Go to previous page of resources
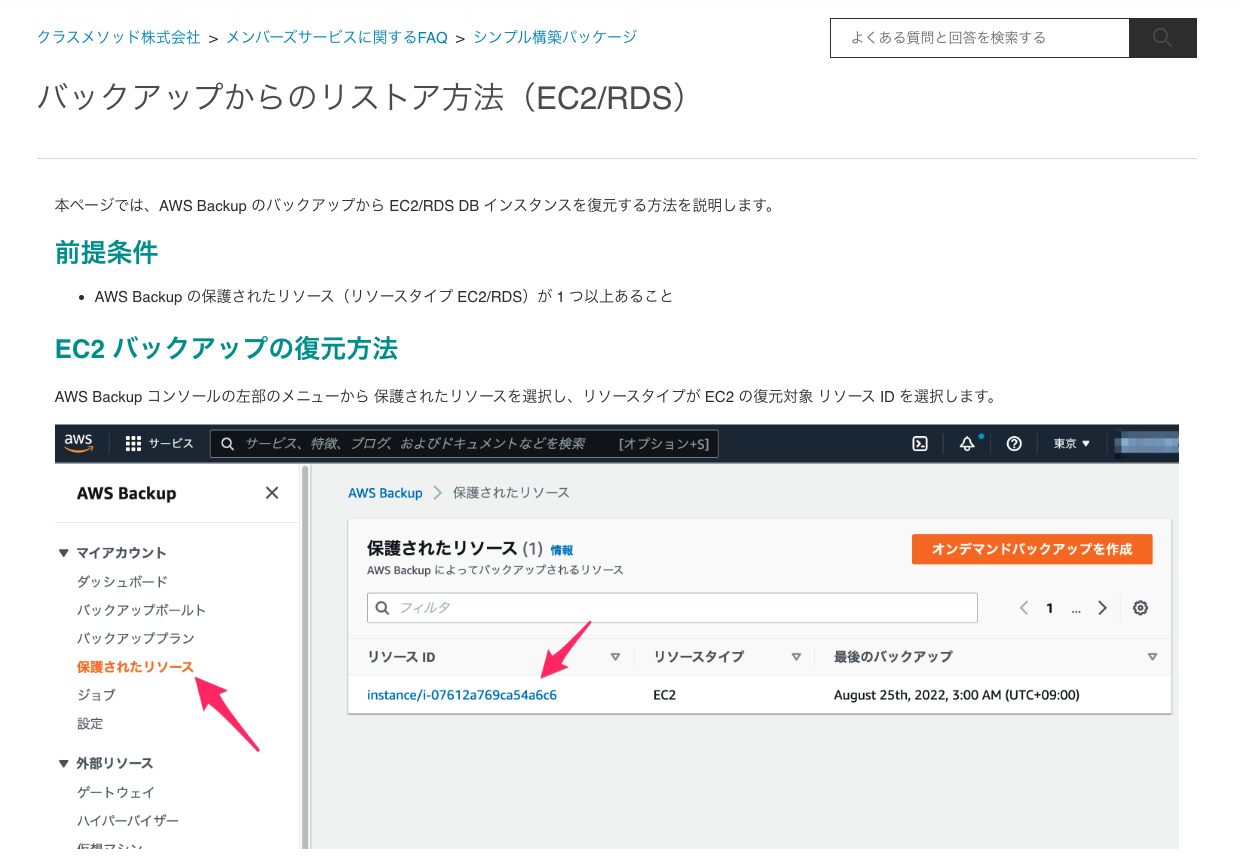1240x863 pixels. coord(1023,608)
